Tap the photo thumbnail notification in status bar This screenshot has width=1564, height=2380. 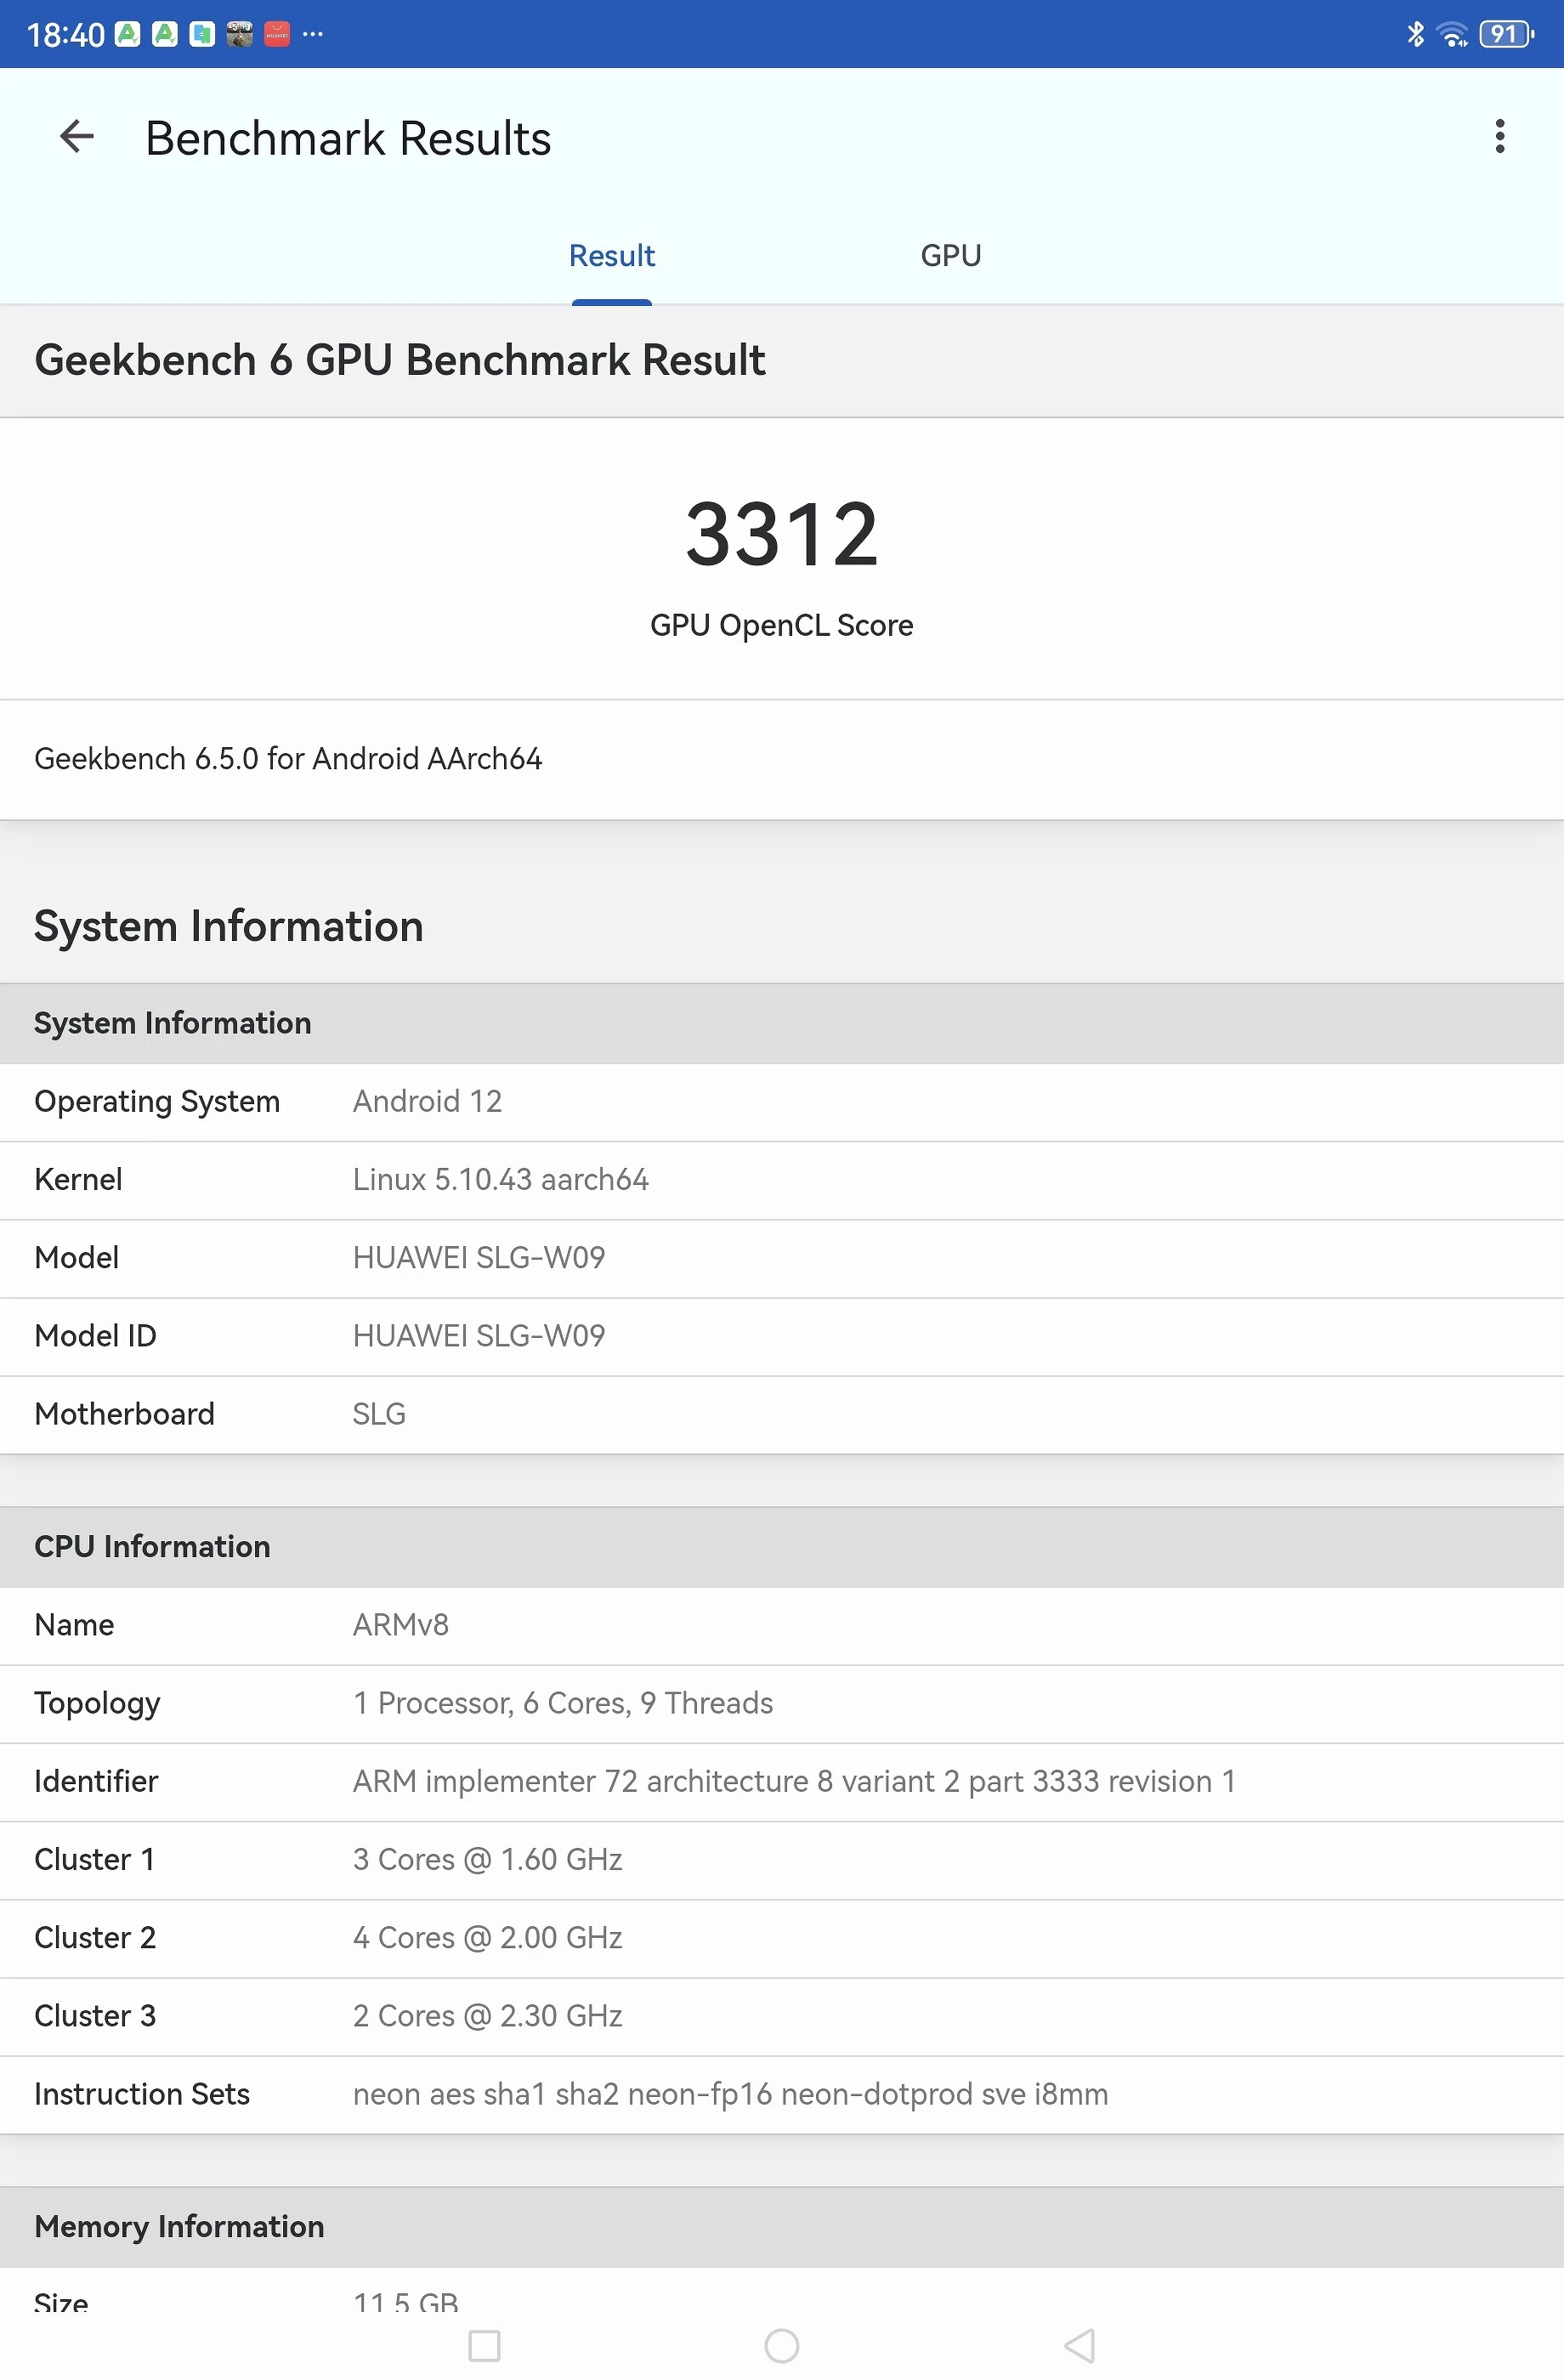click(x=239, y=34)
